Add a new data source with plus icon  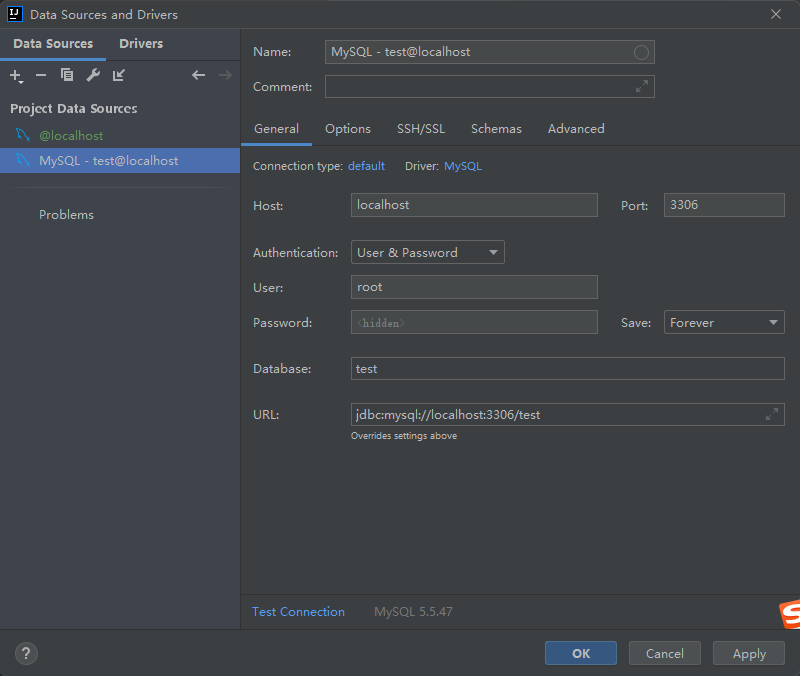16,76
